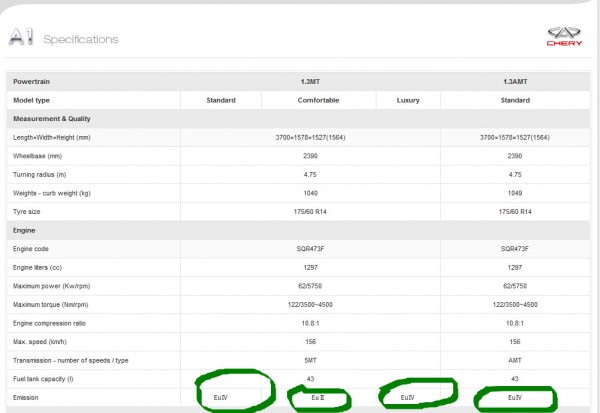Select the EuIV emission under 1.3MT Standard
Image resolution: width=600 pixels, height=413 pixels.
click(220, 398)
